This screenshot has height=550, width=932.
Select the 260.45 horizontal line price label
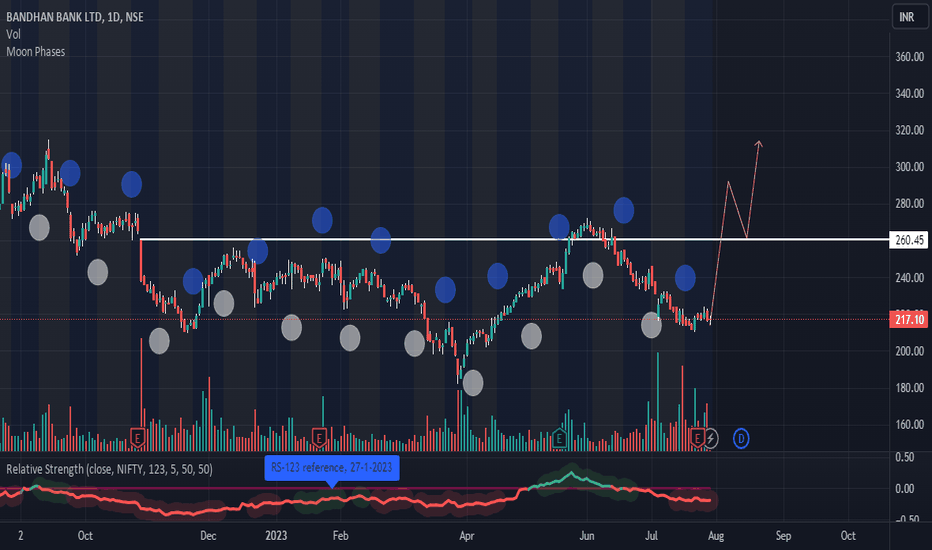coord(908,240)
